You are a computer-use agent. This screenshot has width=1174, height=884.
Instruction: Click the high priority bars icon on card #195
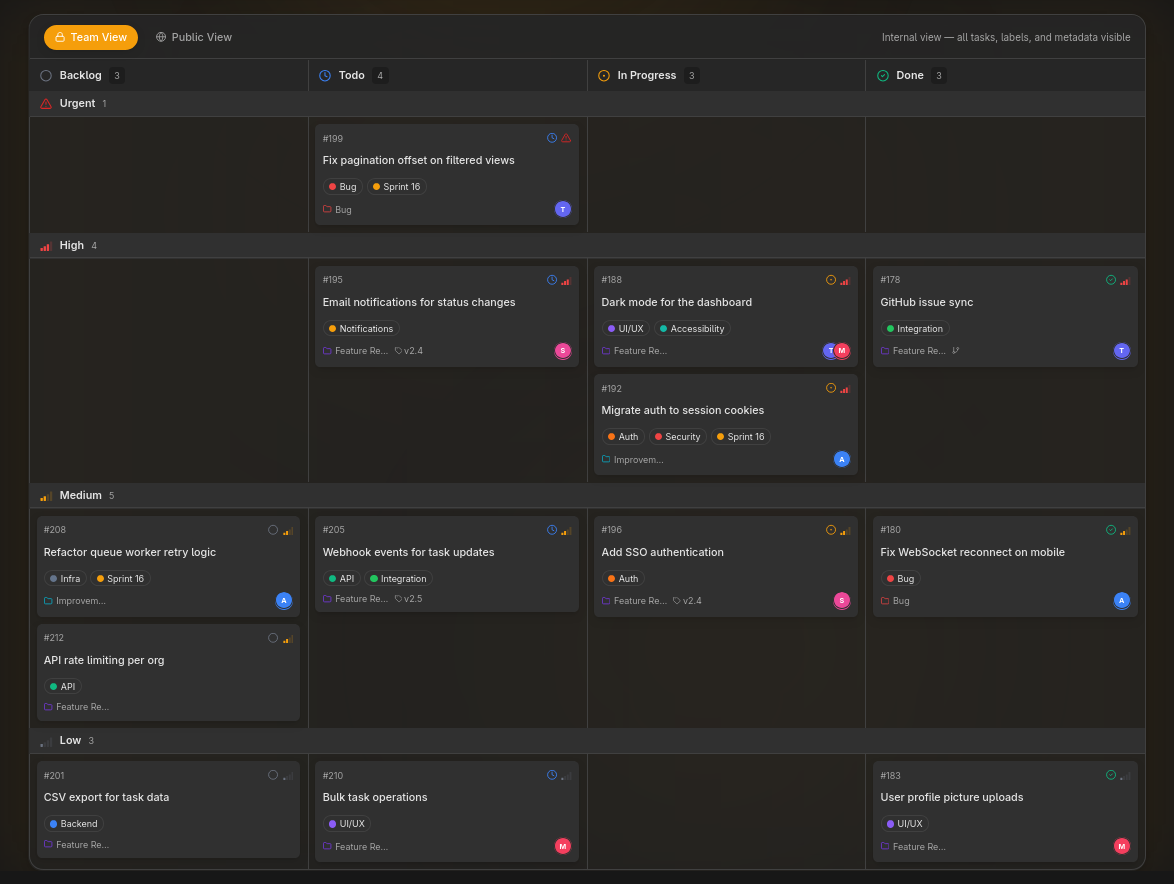566,280
